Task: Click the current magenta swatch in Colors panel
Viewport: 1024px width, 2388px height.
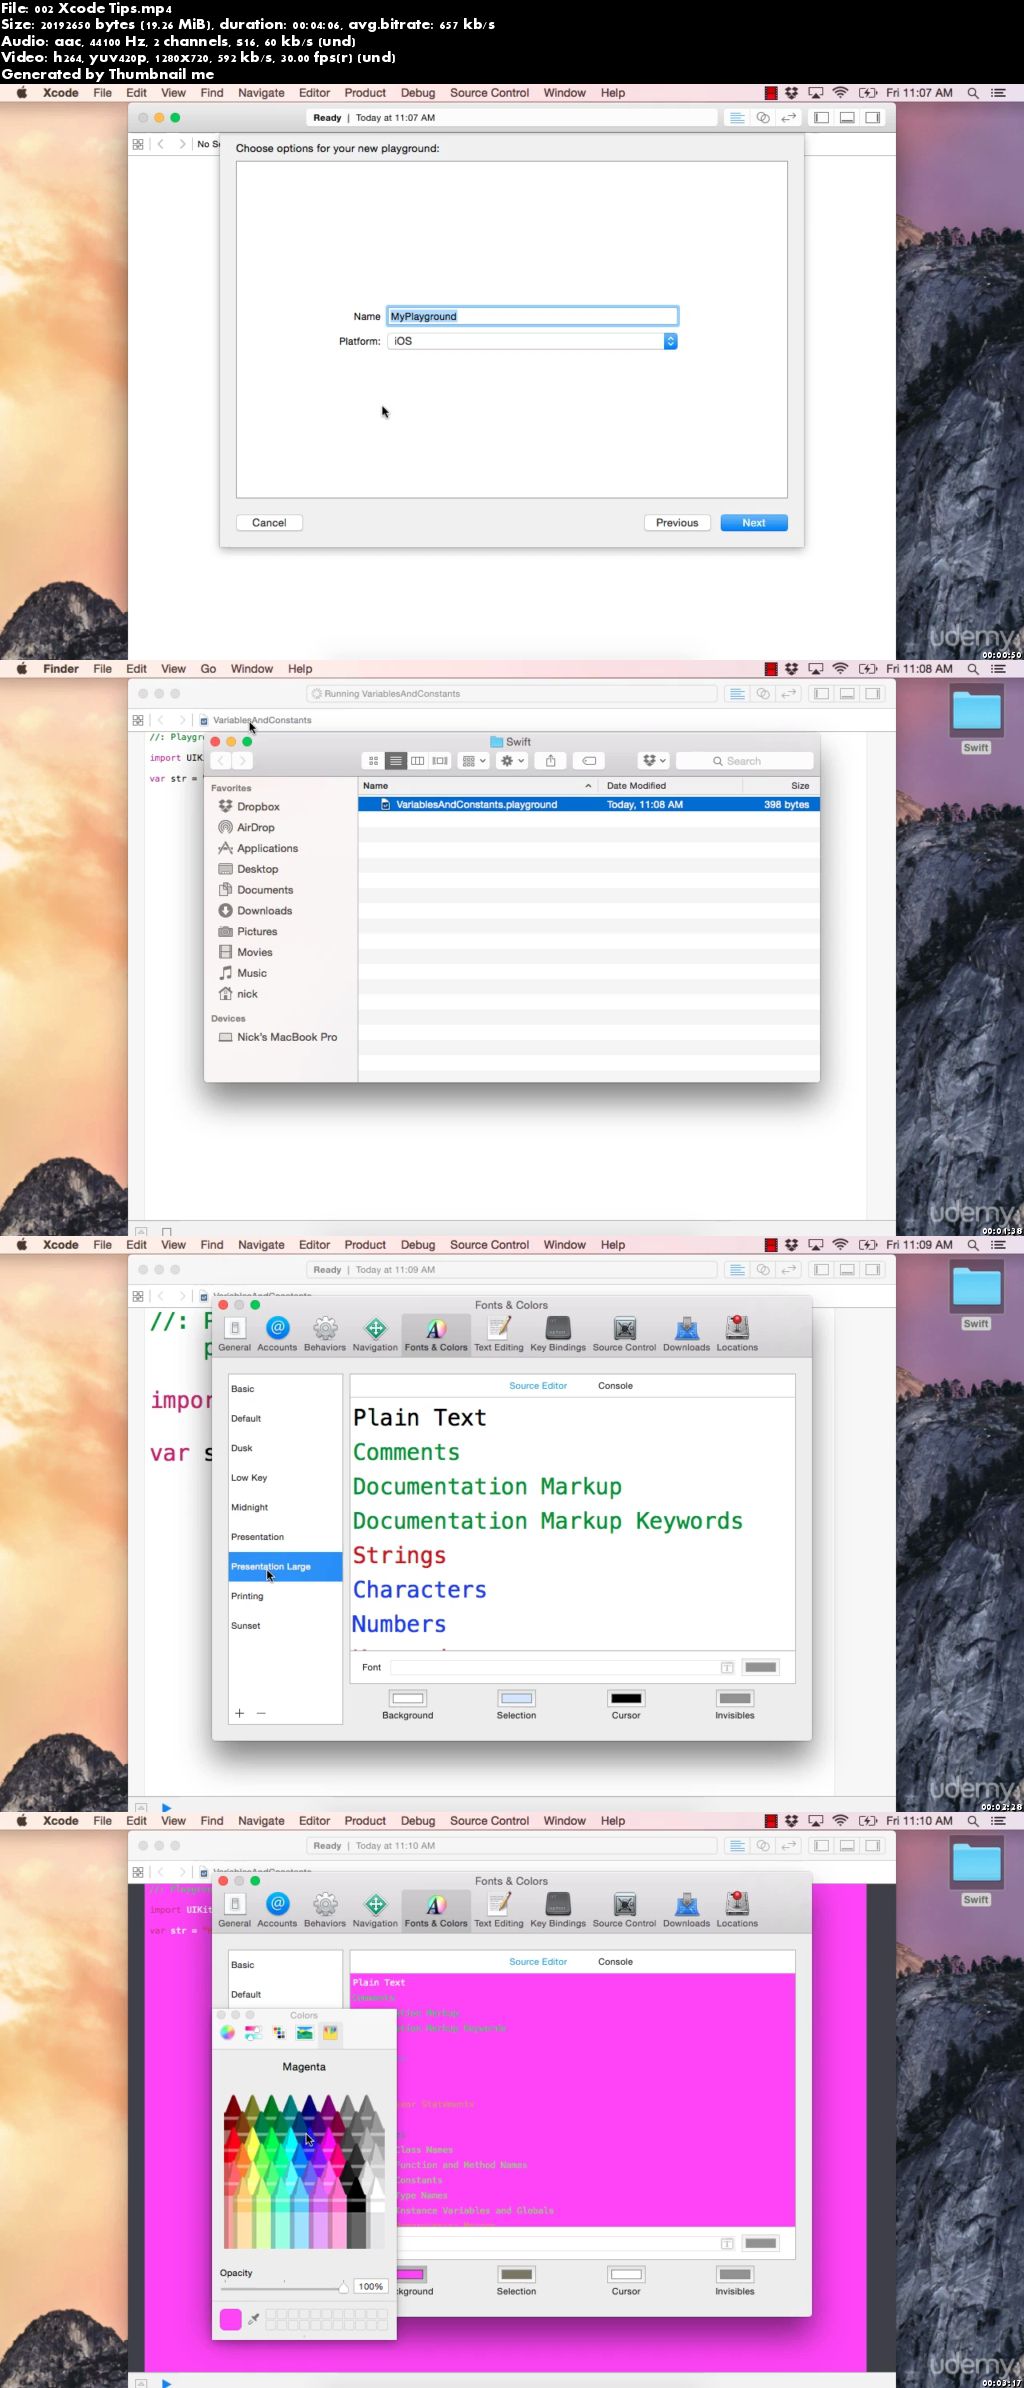Action: pos(230,2319)
